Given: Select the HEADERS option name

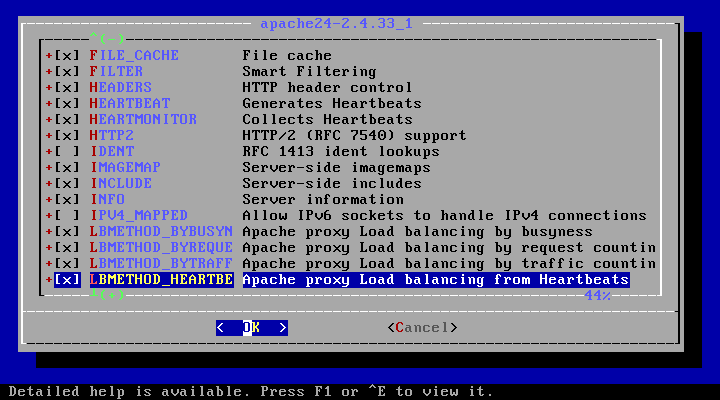Looking at the screenshot, I should [121, 88].
